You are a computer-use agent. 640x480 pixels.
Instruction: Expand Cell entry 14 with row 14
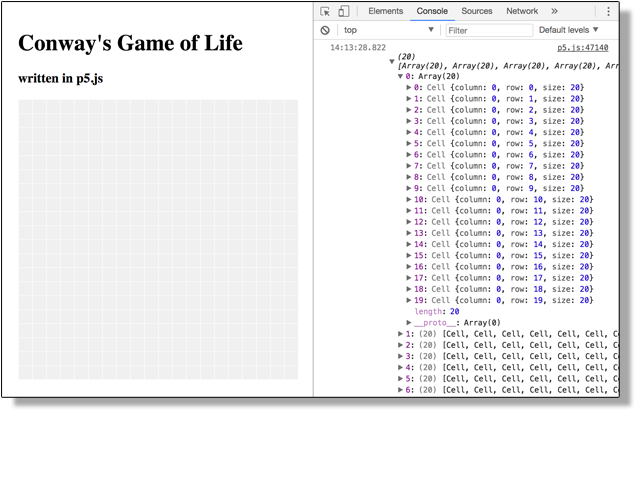409,244
